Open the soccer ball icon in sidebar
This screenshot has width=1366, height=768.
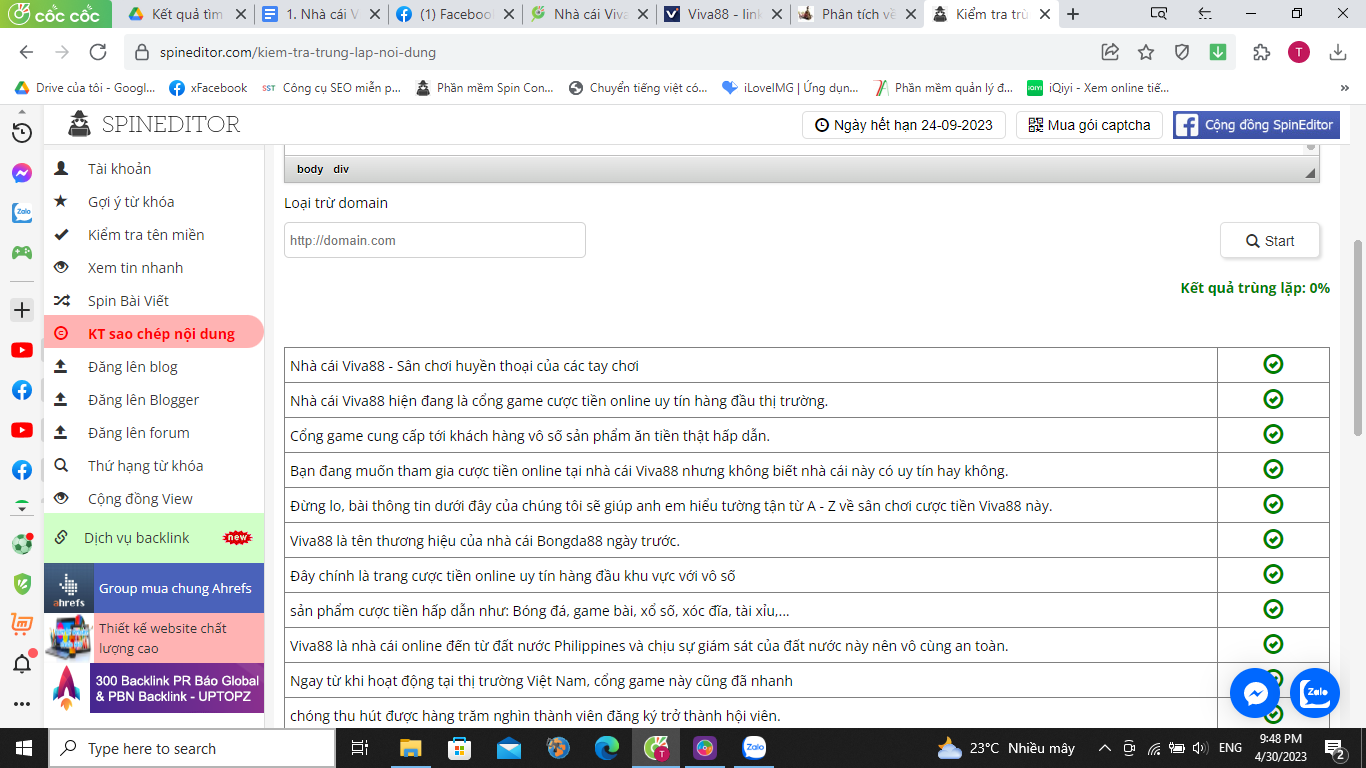[x=21, y=544]
